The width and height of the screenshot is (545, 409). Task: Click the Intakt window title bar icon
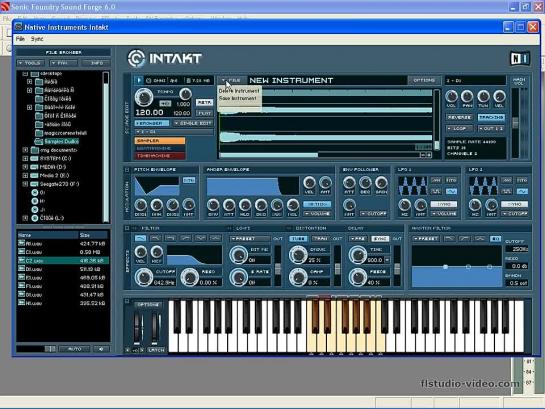(18, 27)
